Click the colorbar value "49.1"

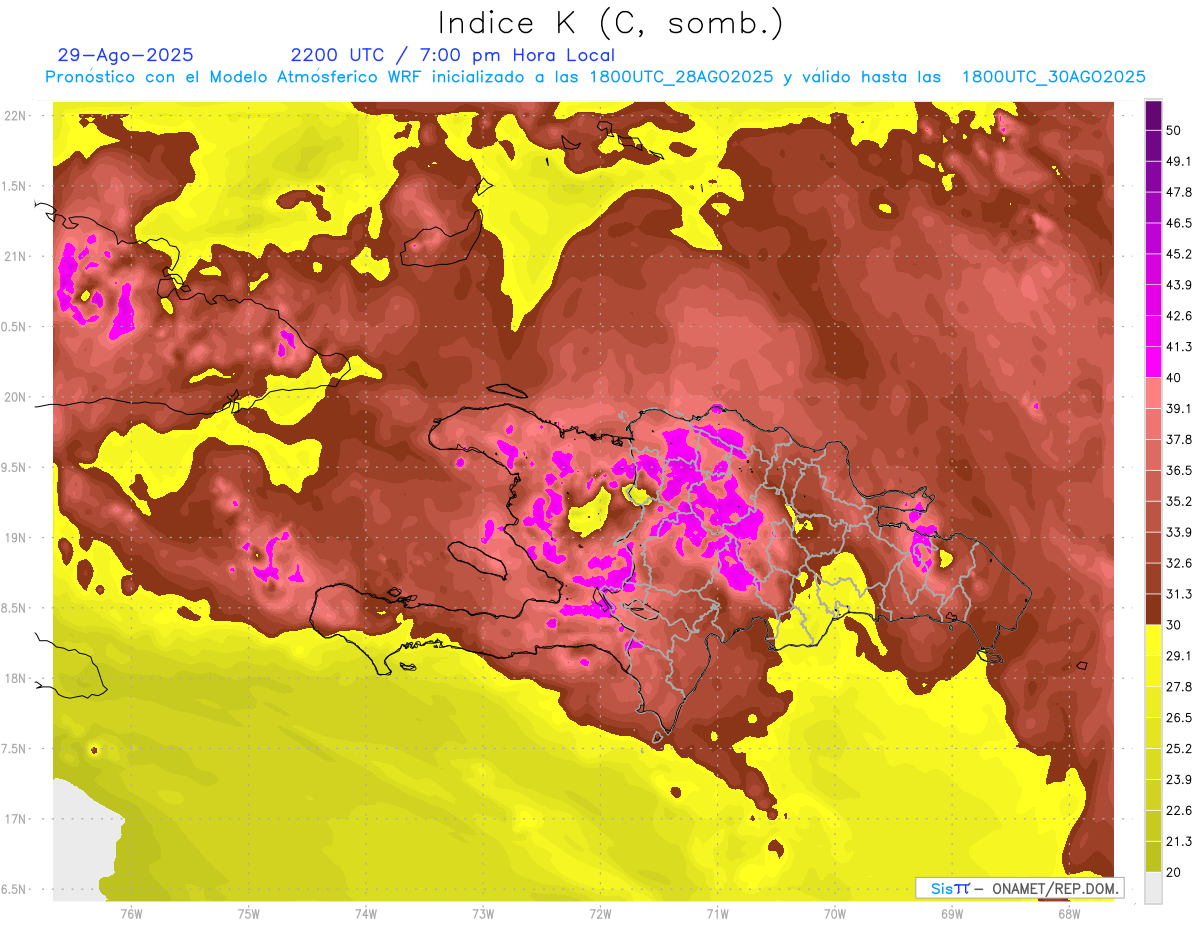(1179, 161)
